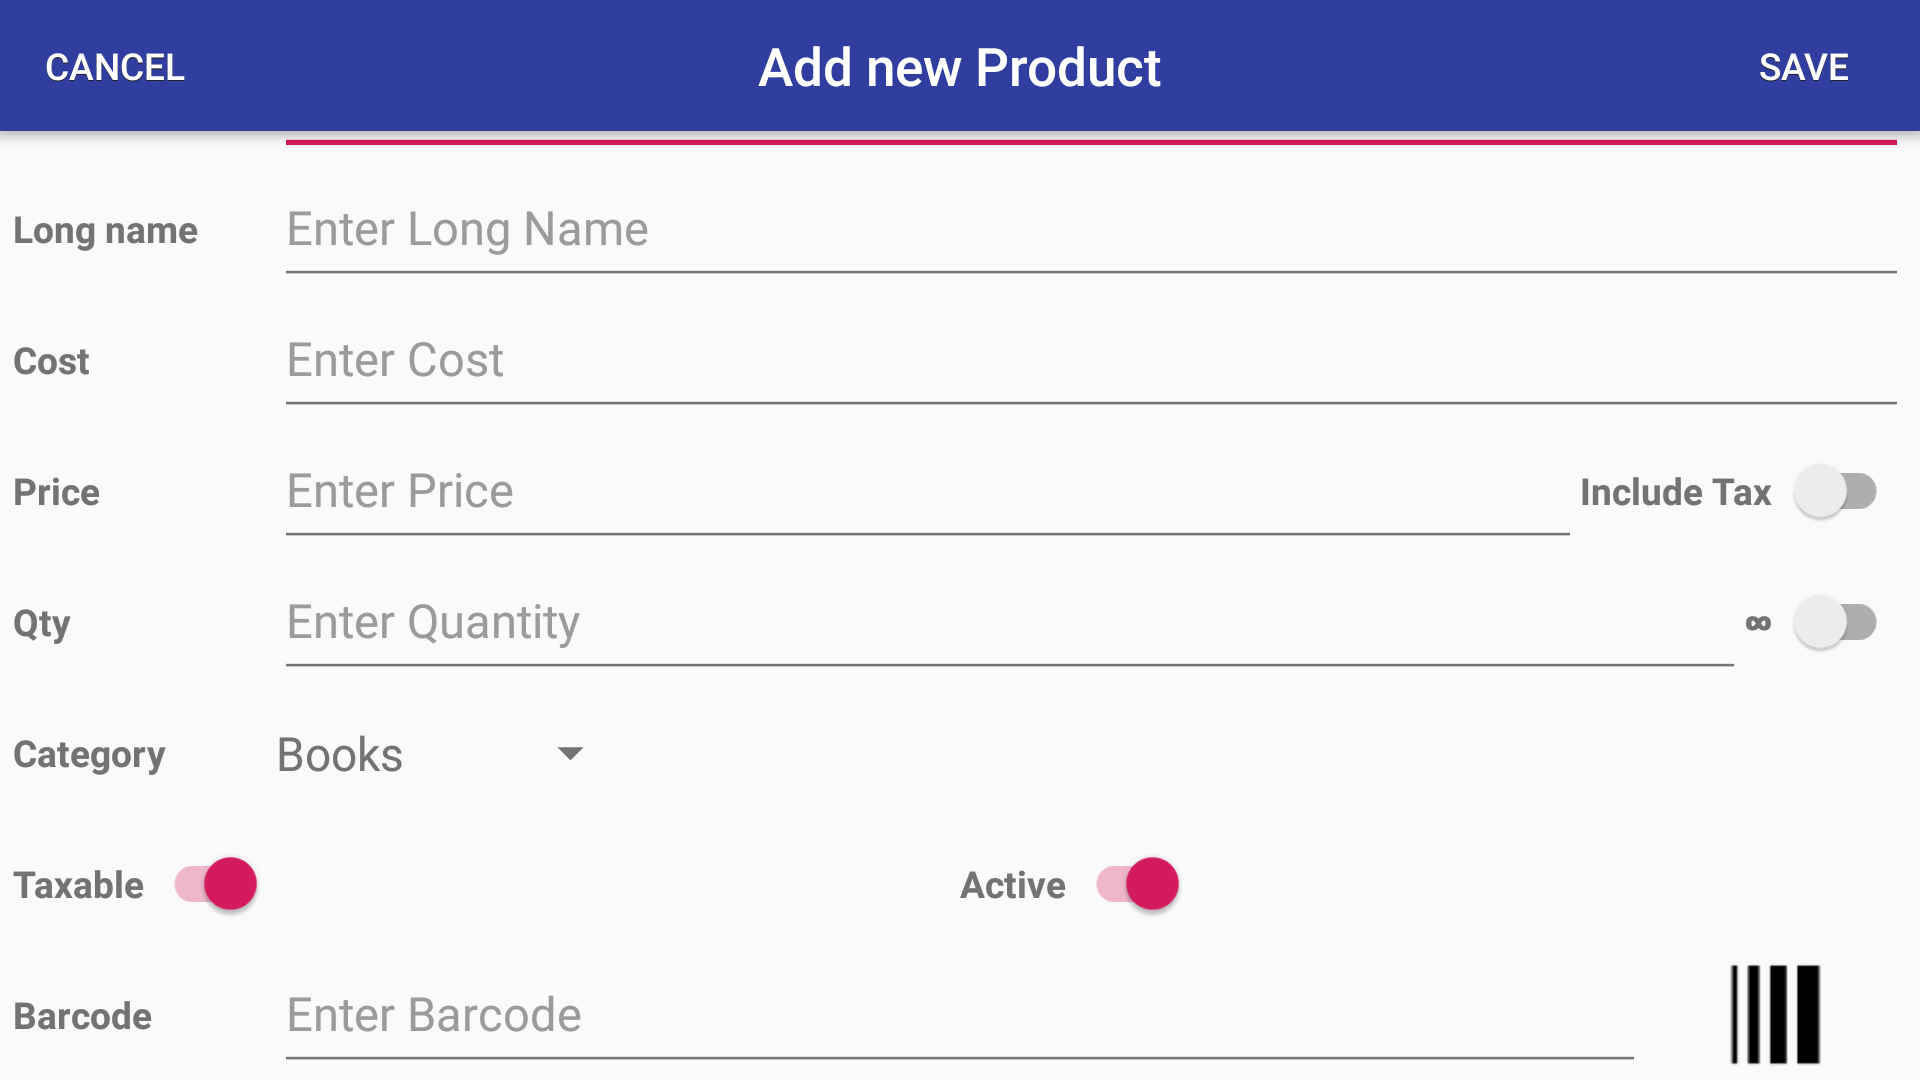The height and width of the screenshot is (1080, 1920).
Task: Tap the Enter Quantity field
Action: pos(1008,623)
